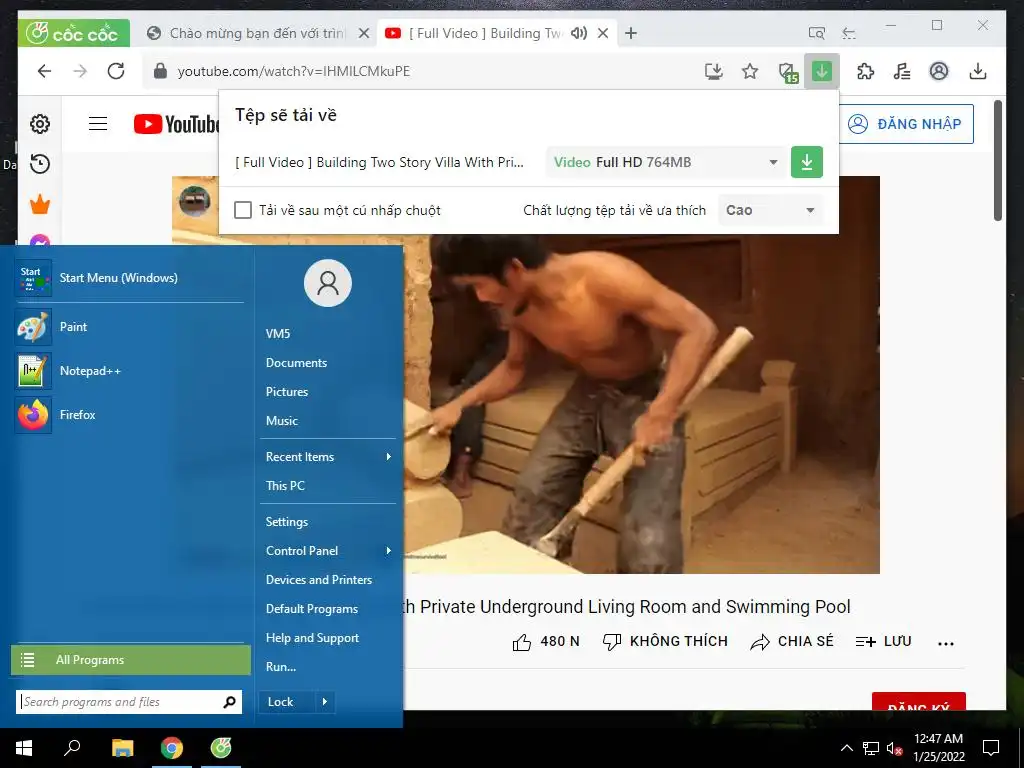Open browser downloads tray icon
Viewport: 1024px width, 768px height.
(x=978, y=71)
